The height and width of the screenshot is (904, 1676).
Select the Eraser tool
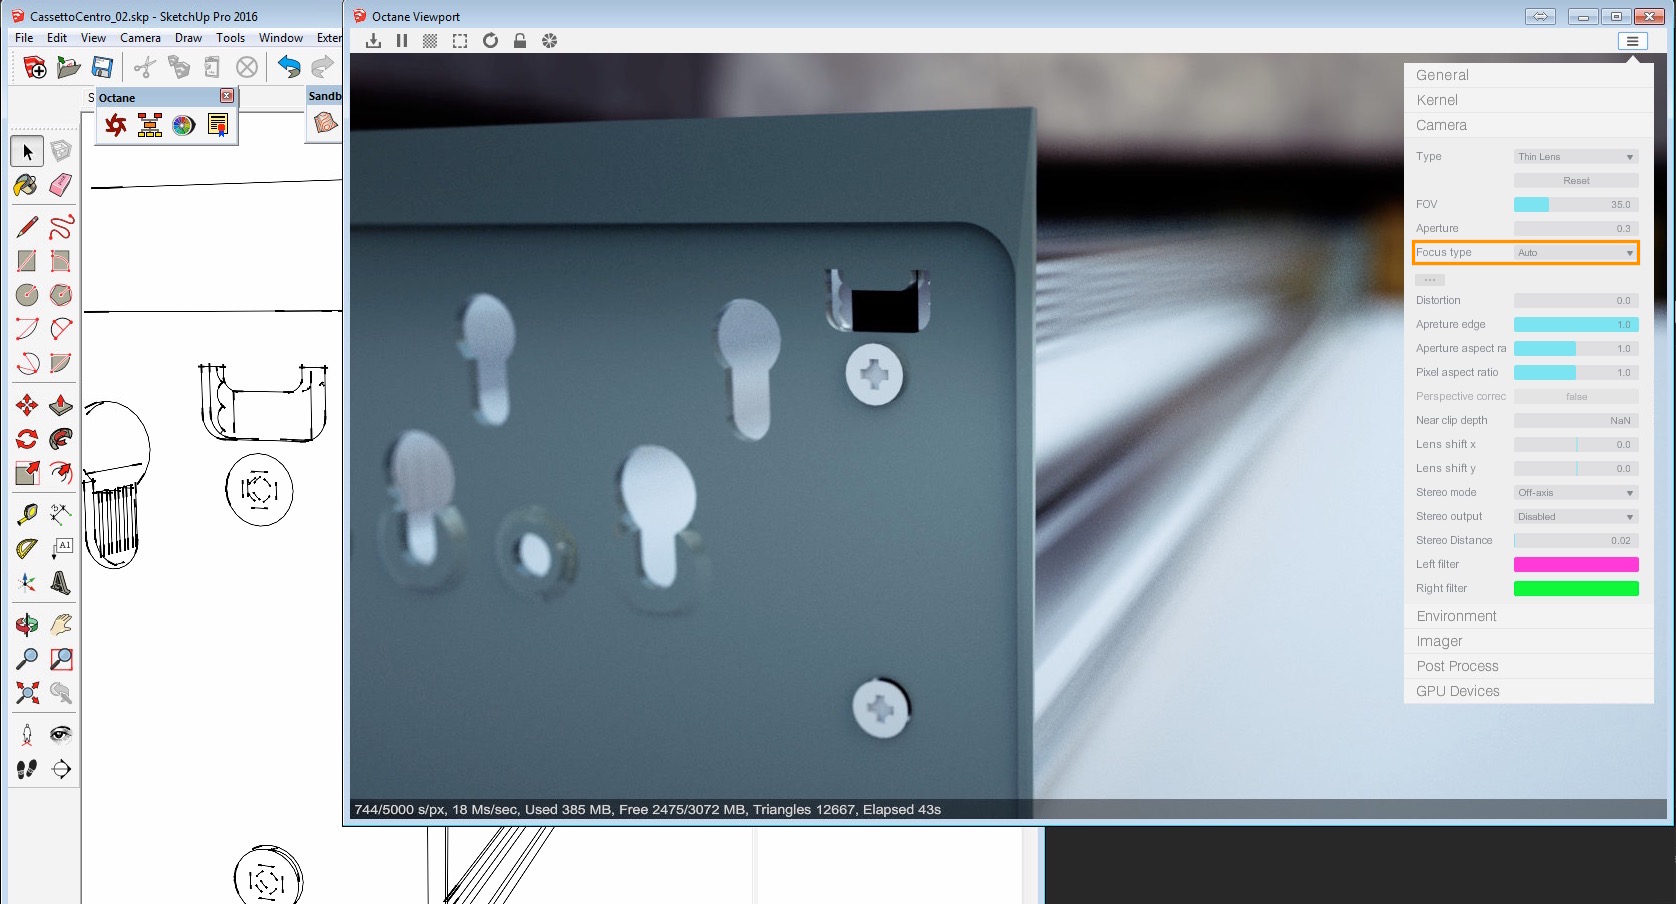tap(61, 185)
